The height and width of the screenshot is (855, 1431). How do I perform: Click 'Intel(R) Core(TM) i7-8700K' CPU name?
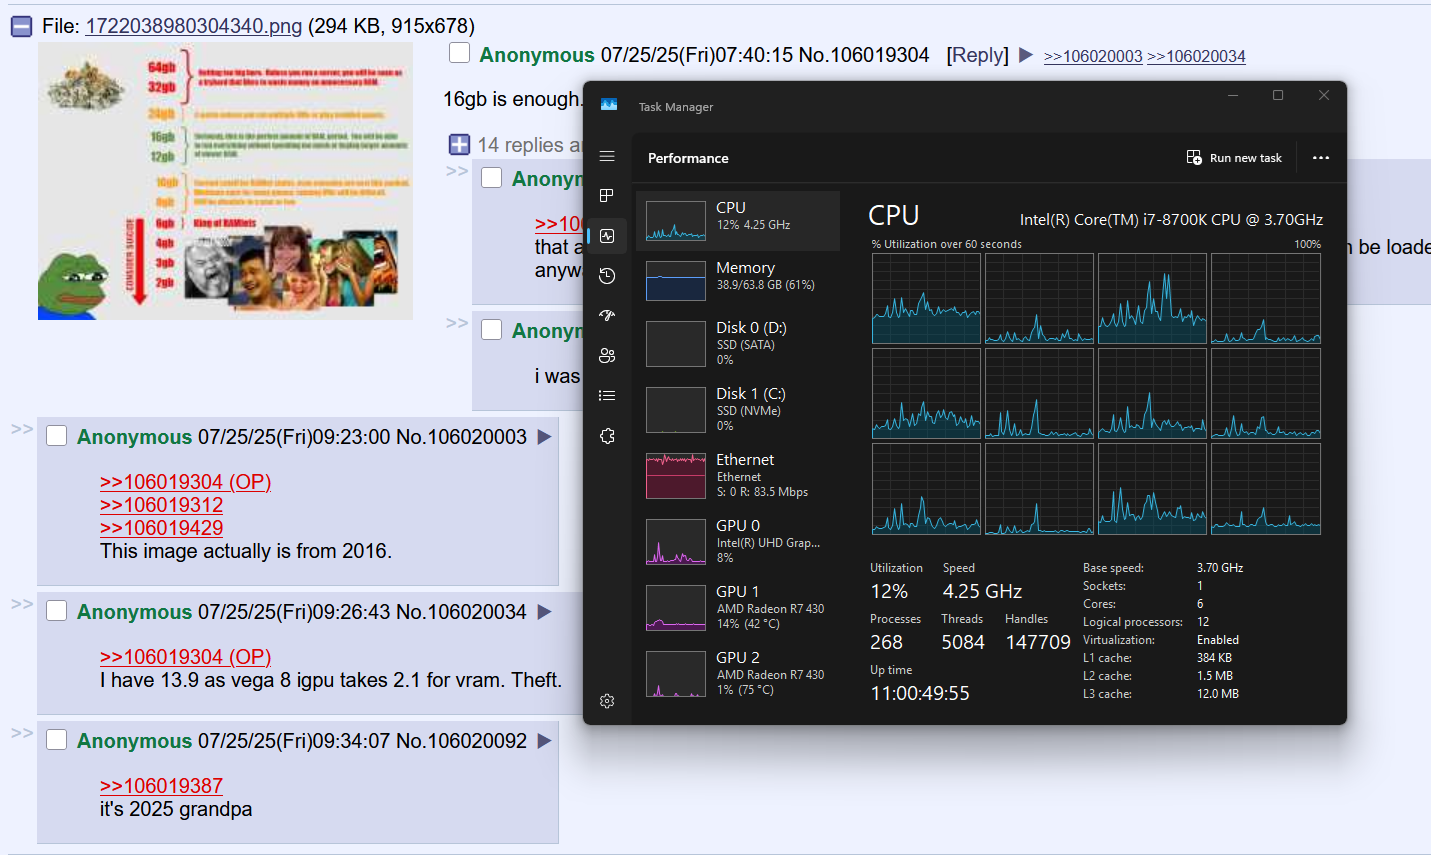tap(1171, 220)
